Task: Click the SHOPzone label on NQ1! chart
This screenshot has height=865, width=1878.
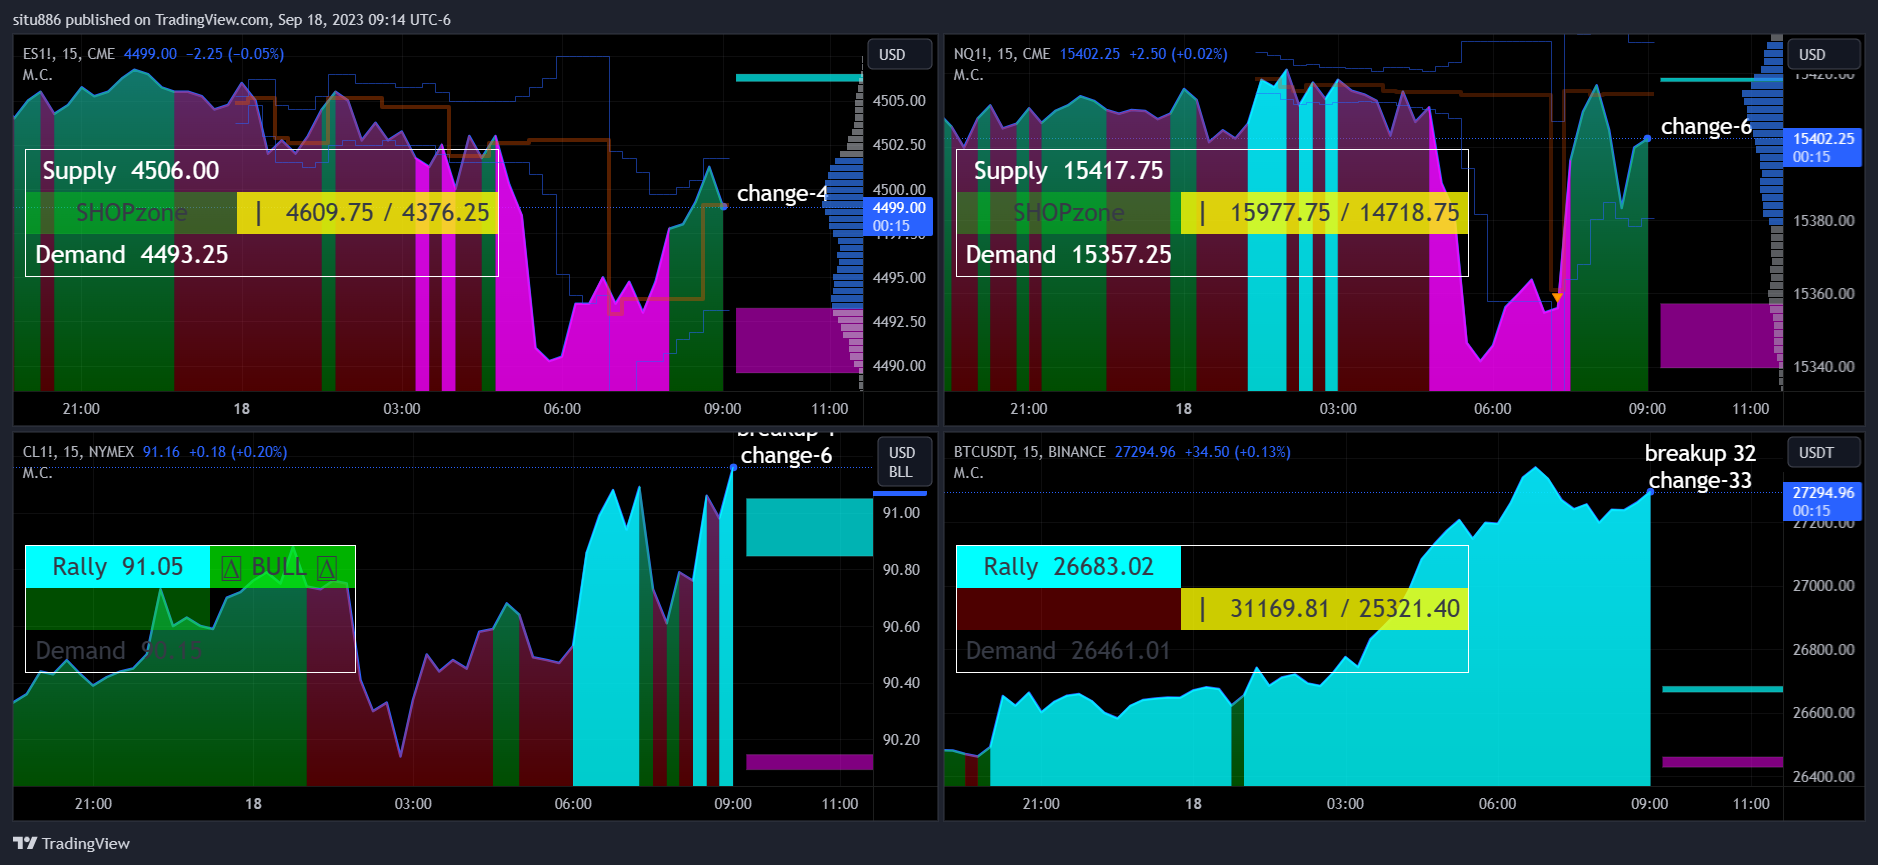Action: [x=1069, y=213]
